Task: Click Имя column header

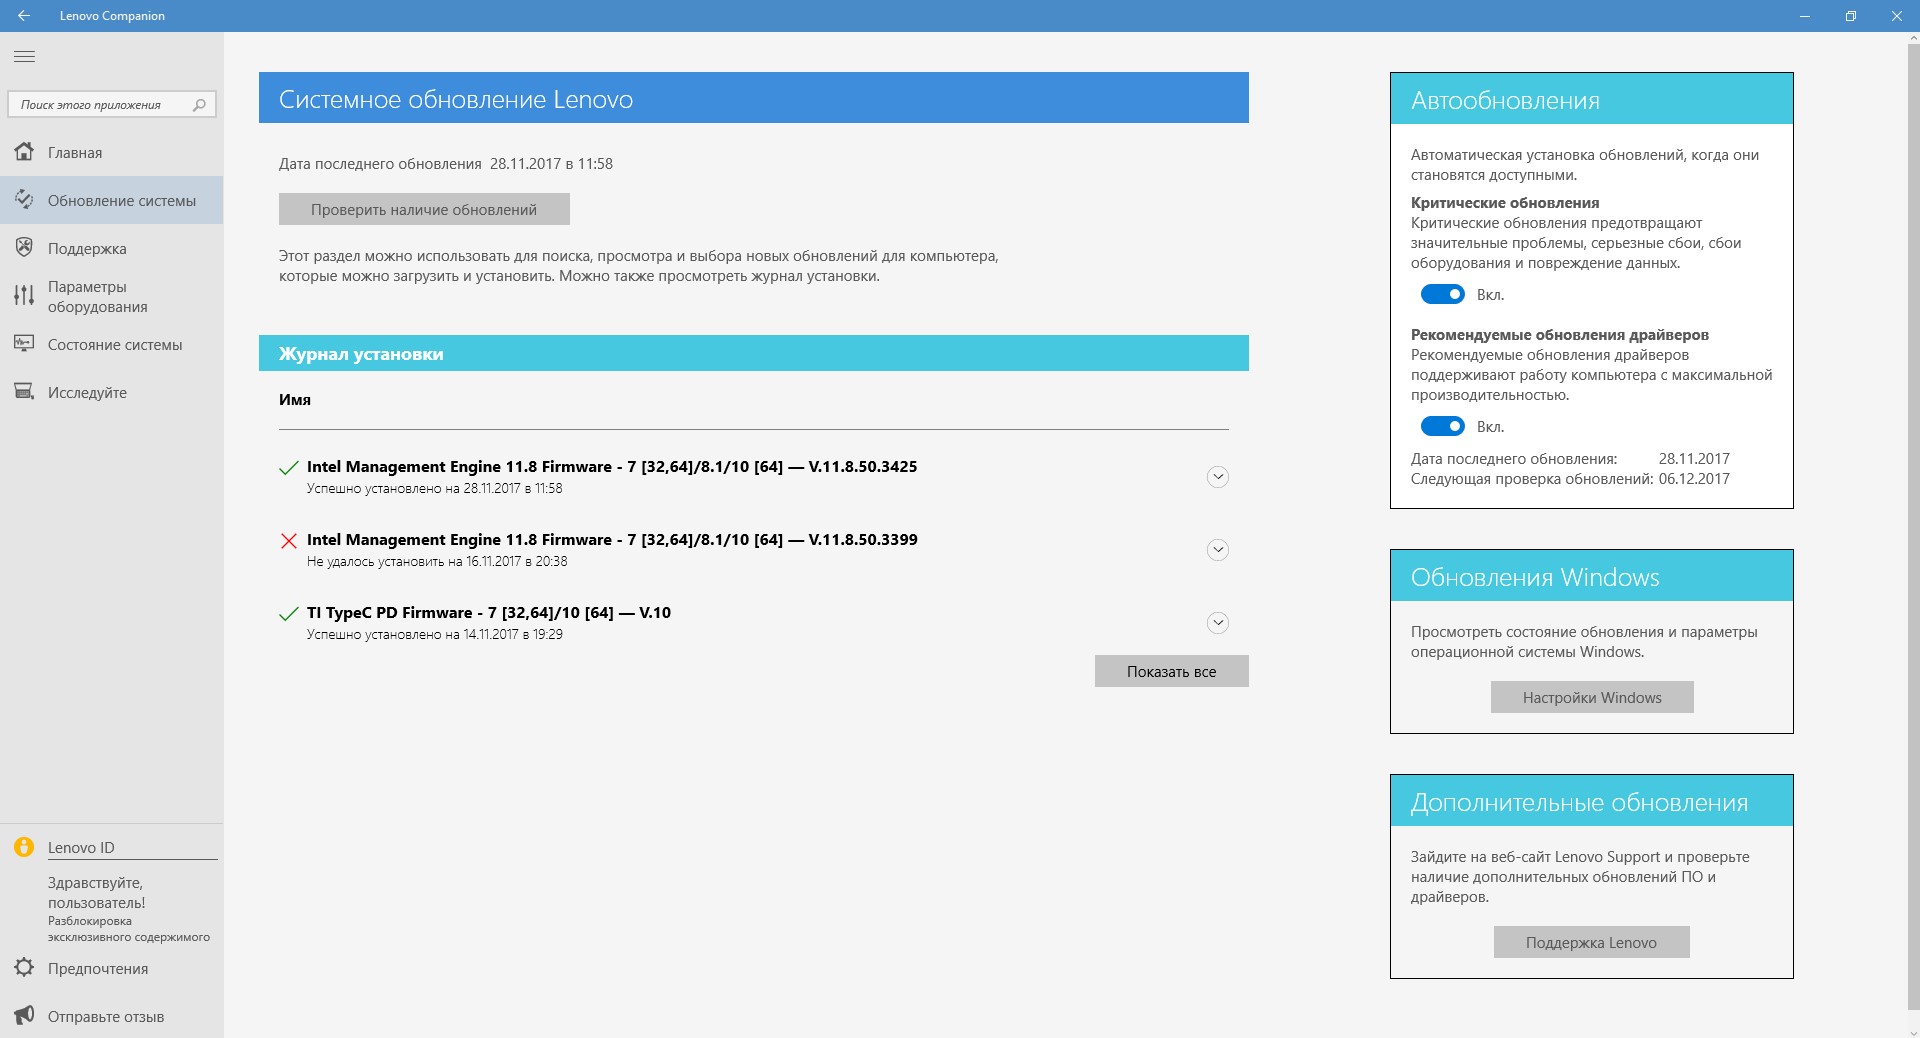Action: click(x=295, y=399)
